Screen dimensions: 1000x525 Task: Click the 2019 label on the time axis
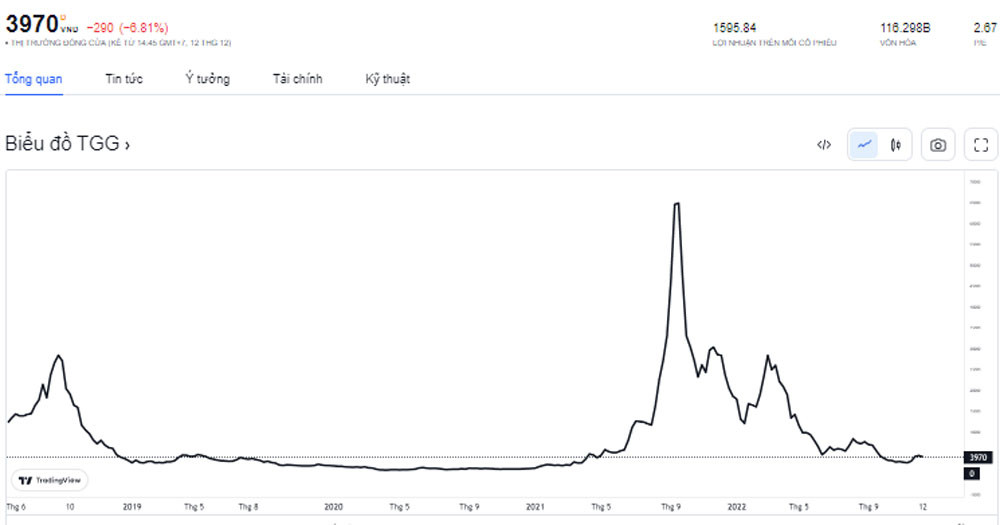point(132,507)
